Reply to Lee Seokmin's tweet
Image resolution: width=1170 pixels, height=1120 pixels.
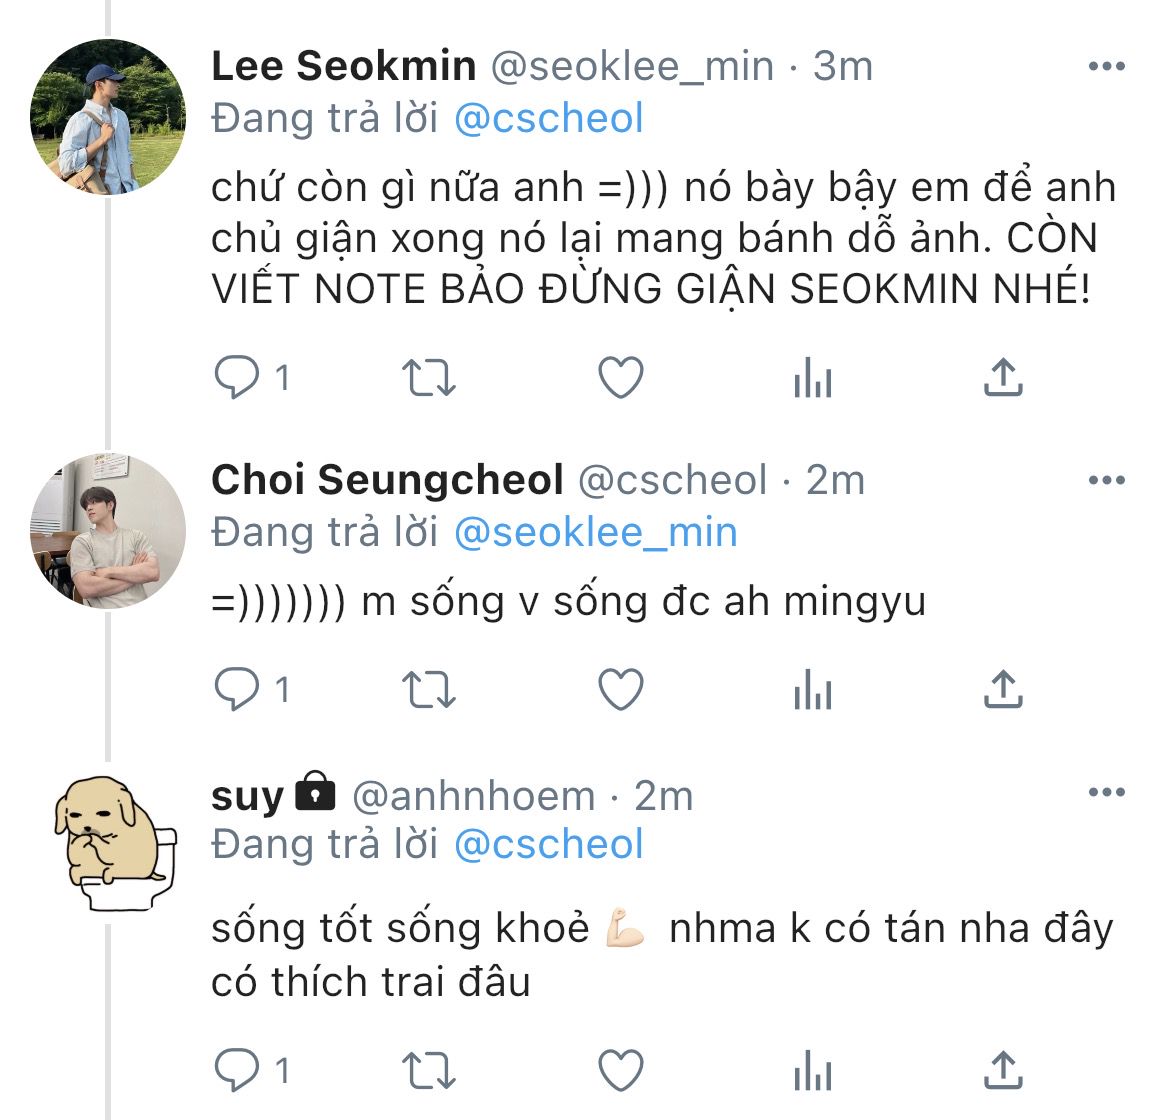pos(238,378)
